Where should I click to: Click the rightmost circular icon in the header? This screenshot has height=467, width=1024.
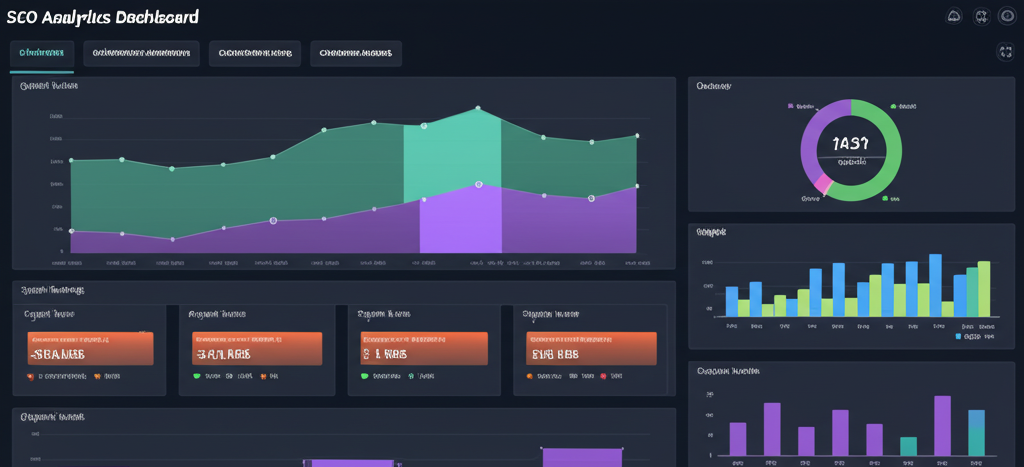[x=1006, y=17]
